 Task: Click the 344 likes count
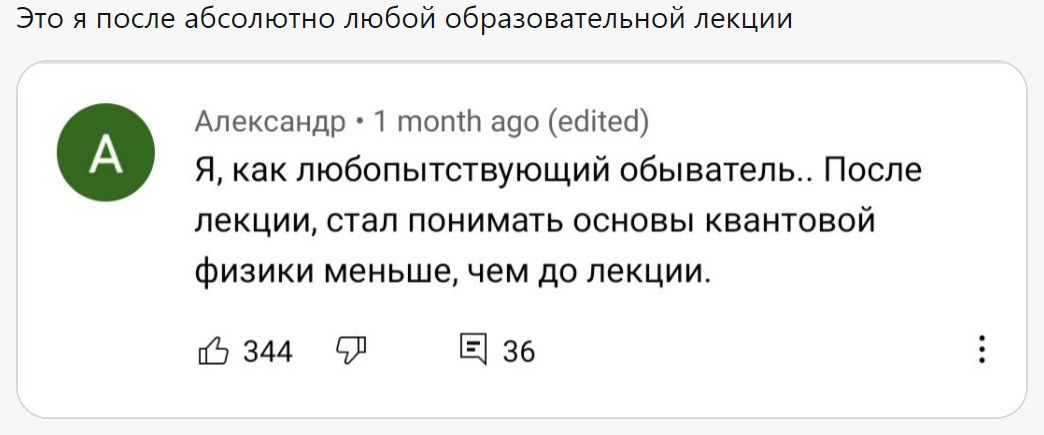268,351
